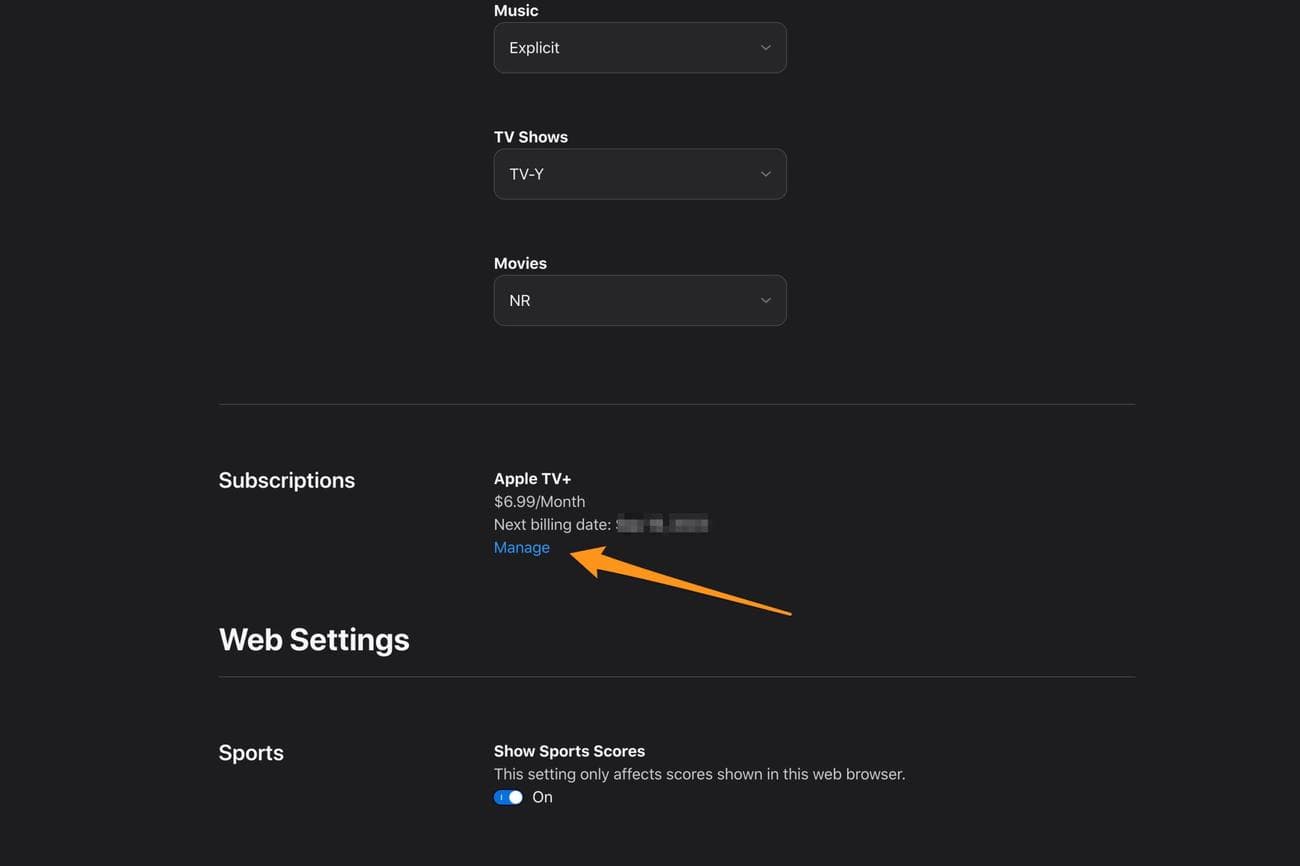This screenshot has width=1300, height=866.
Task: Click the chevron on the Music rating dropdown
Action: pos(764,47)
